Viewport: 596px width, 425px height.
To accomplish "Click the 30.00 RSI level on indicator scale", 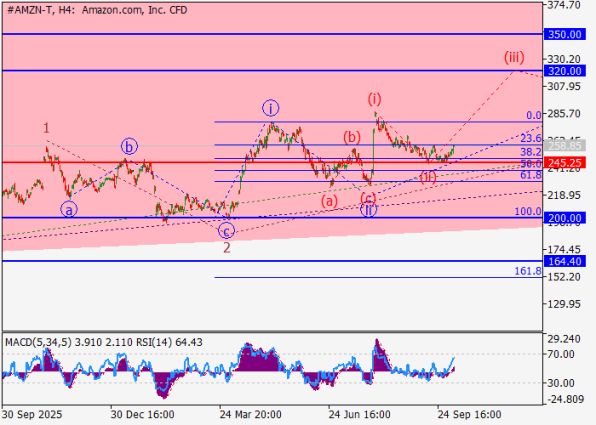I will click(560, 383).
